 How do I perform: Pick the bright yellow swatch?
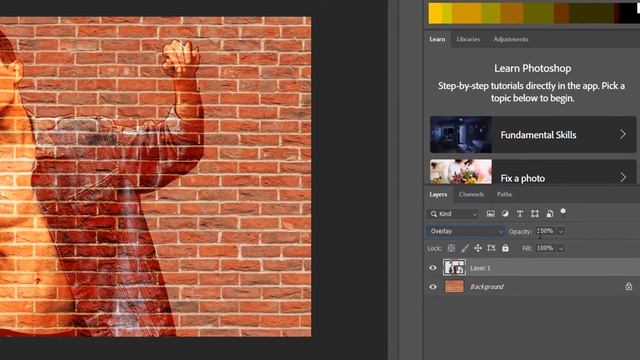click(x=435, y=13)
